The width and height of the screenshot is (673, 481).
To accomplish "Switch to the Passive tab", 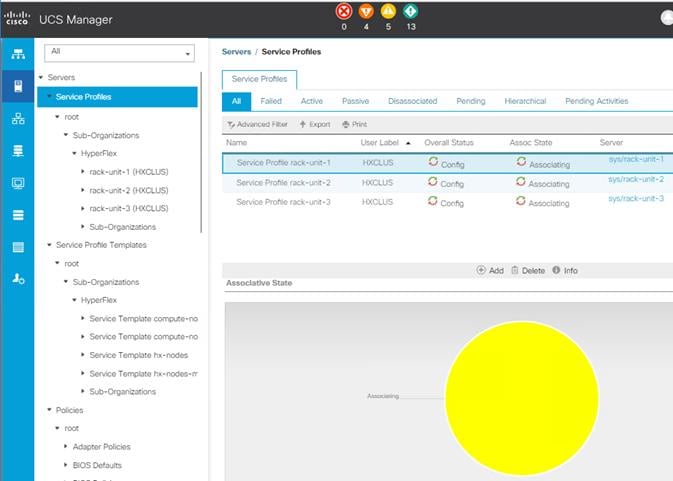I will 355,101.
